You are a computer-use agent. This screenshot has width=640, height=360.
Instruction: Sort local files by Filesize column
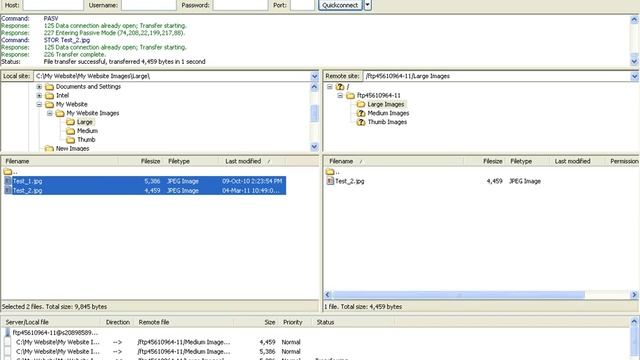pyautogui.click(x=140, y=161)
